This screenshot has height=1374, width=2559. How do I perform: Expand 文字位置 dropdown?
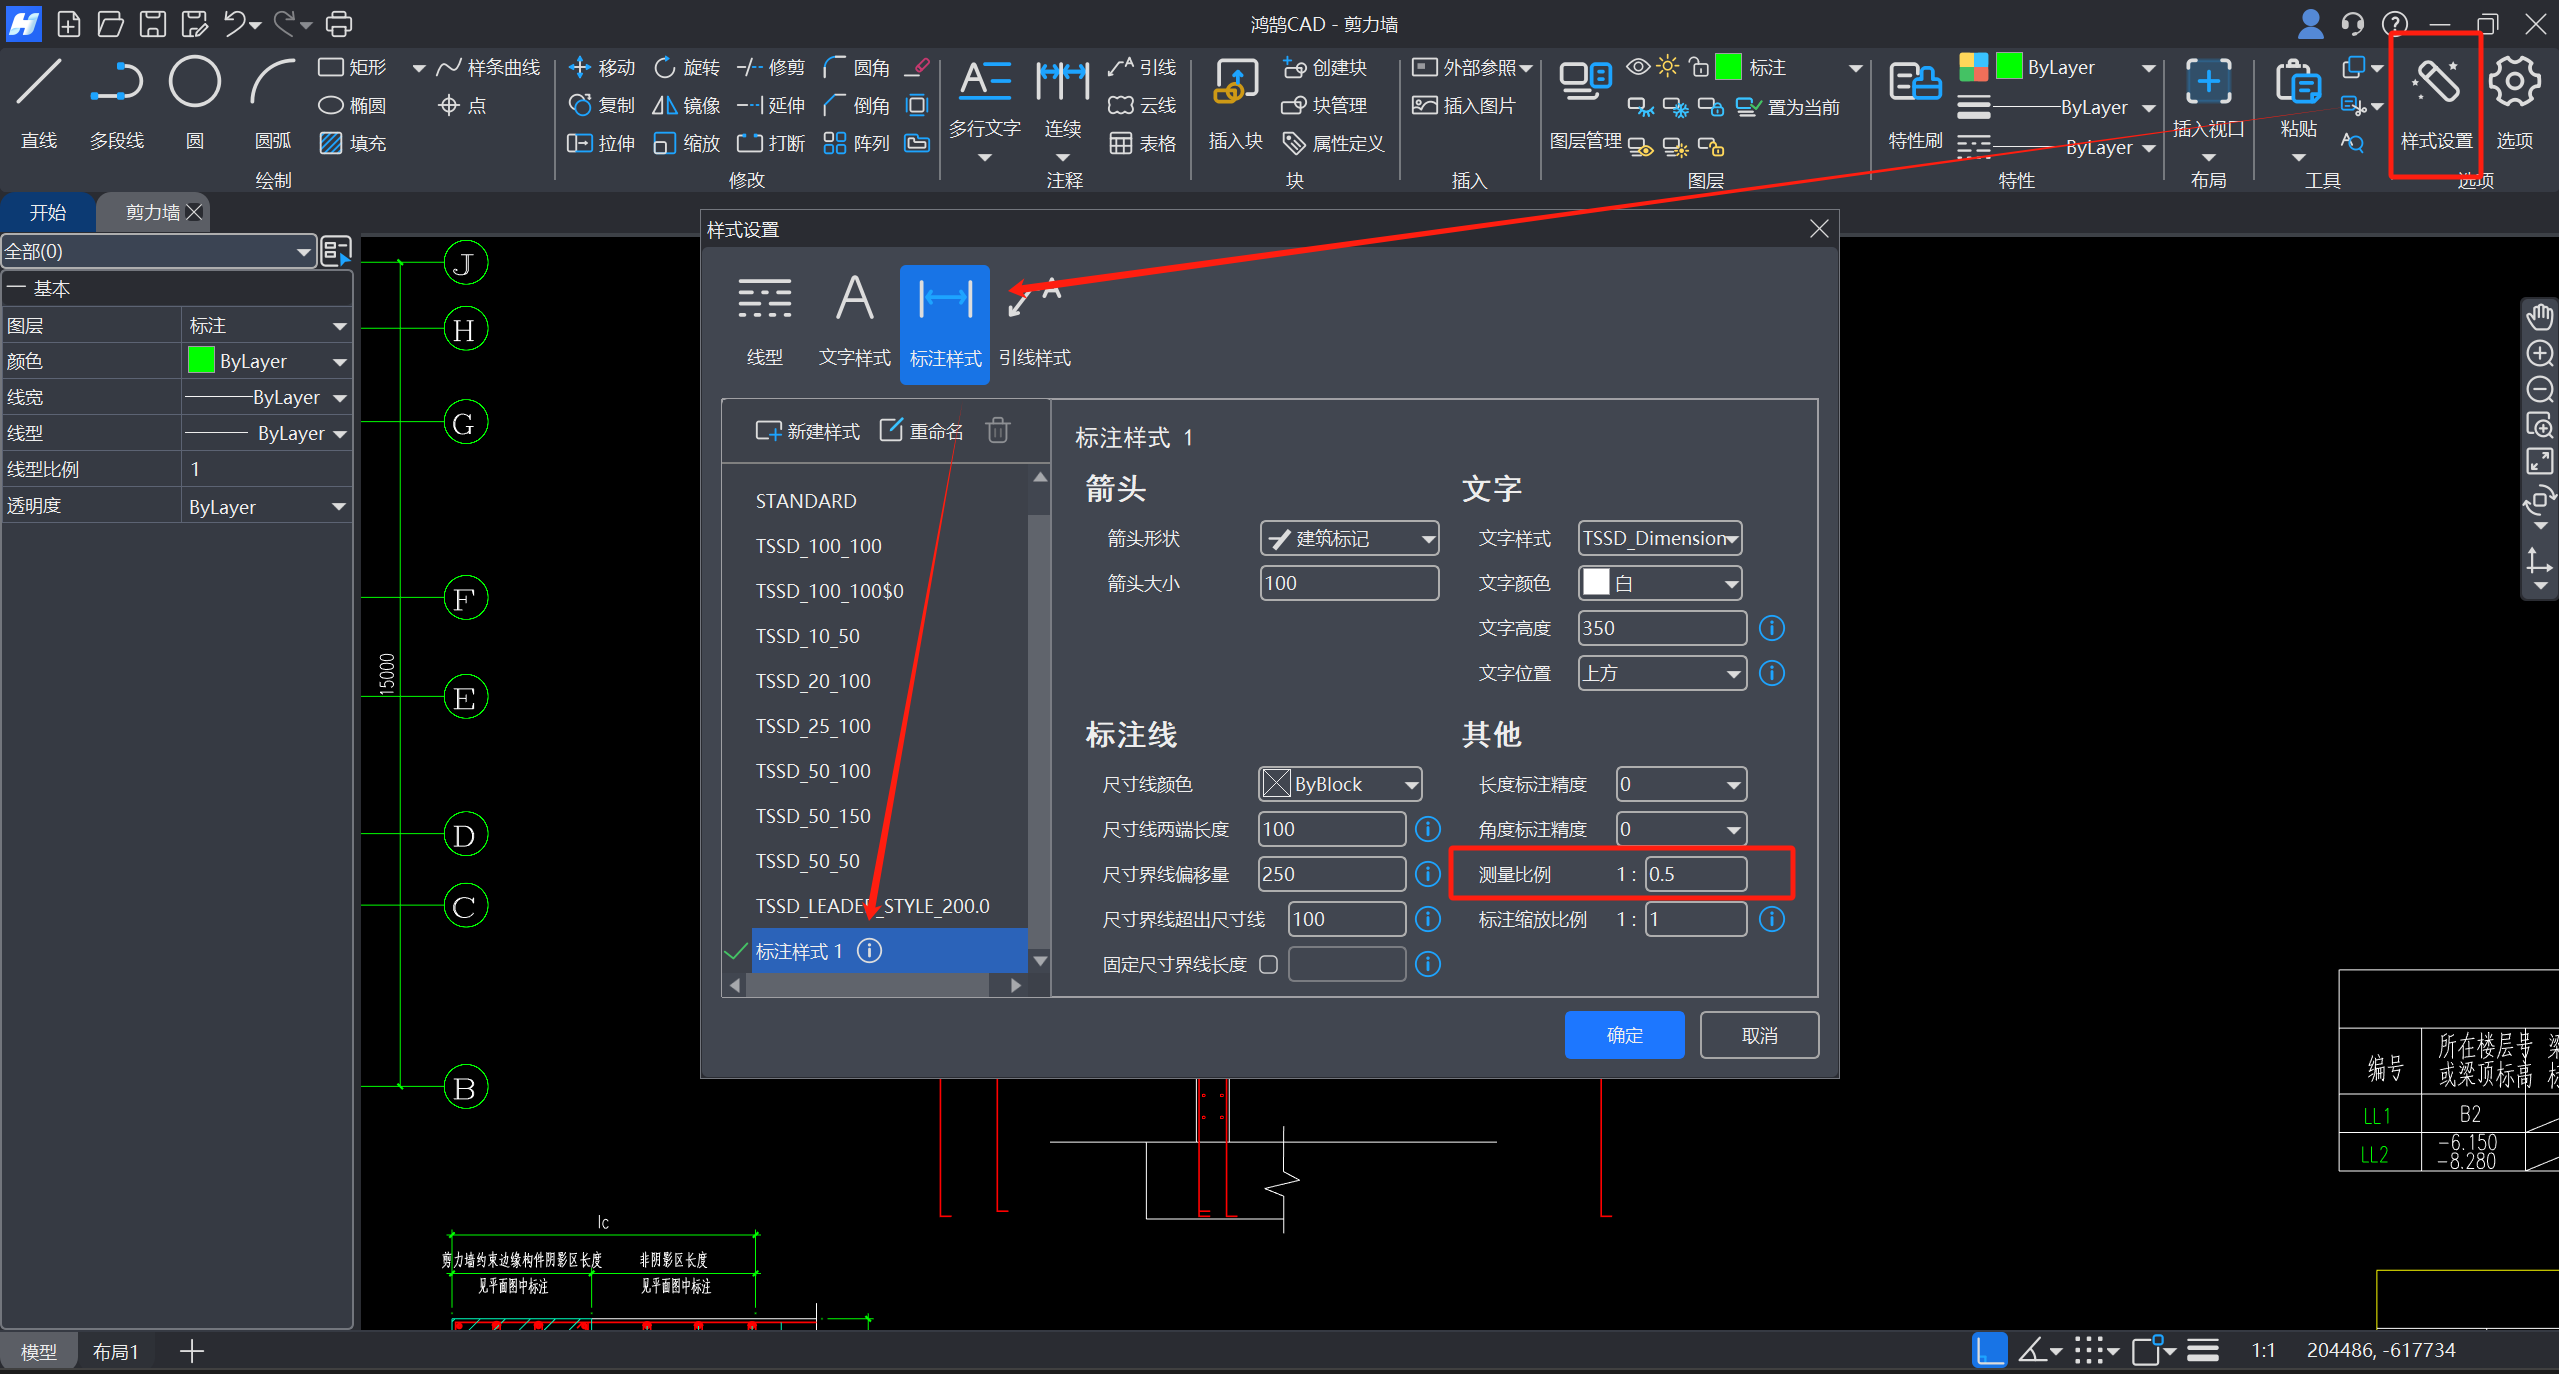1661,673
